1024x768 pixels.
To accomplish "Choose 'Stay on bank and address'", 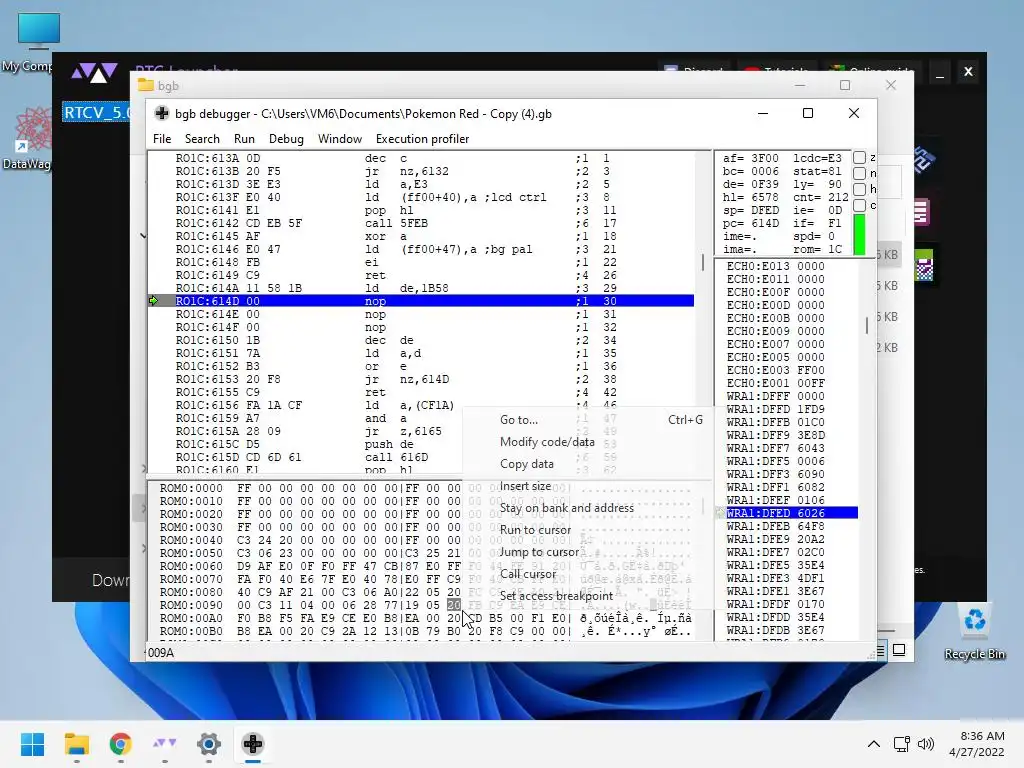I will point(566,508).
